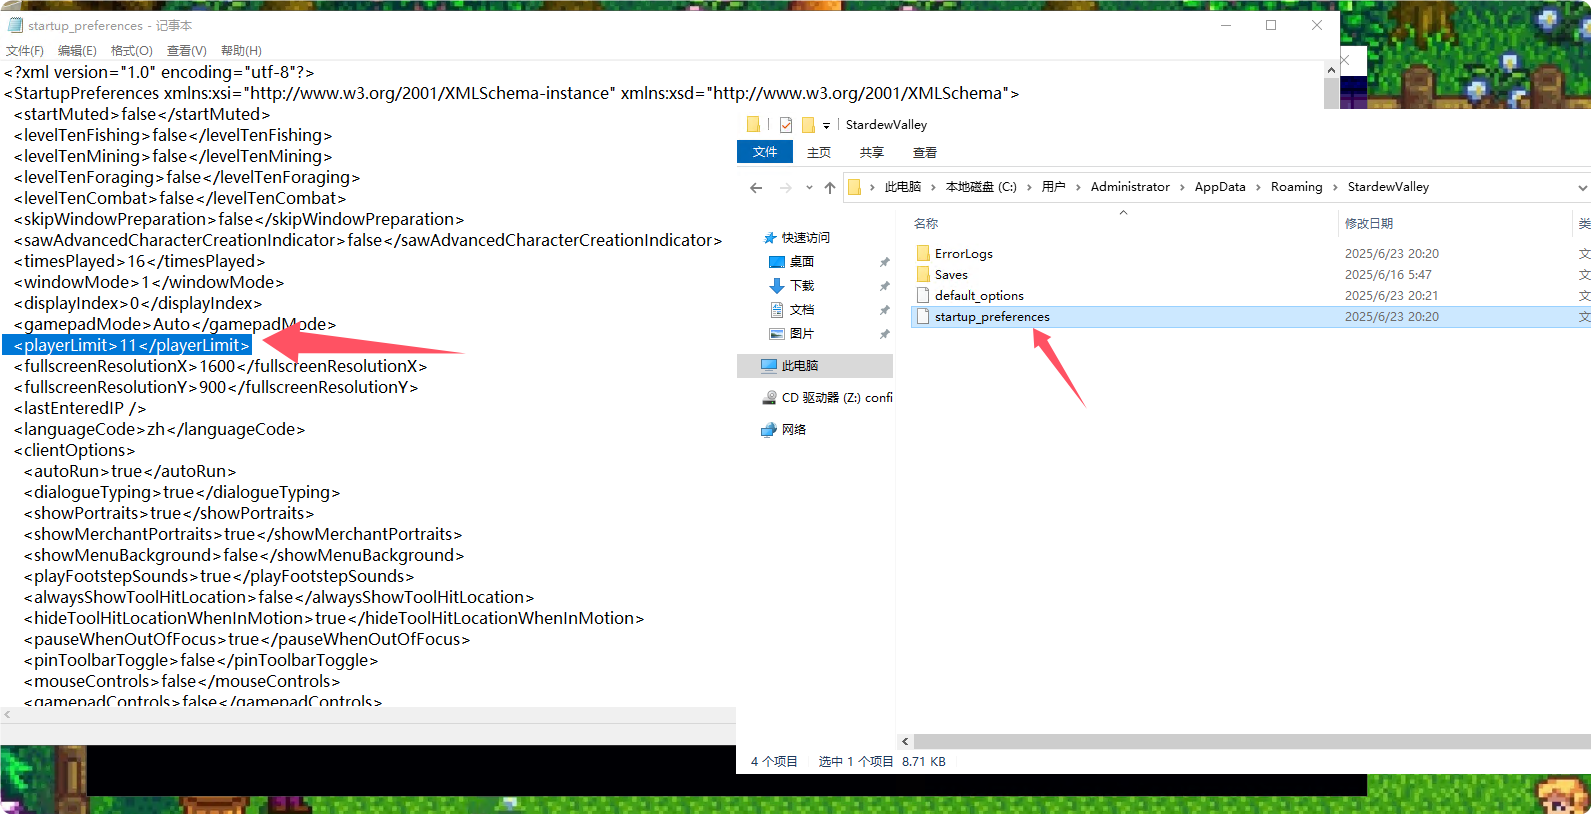
Task: Go up one folder level in Explorer
Action: pyautogui.click(x=830, y=188)
